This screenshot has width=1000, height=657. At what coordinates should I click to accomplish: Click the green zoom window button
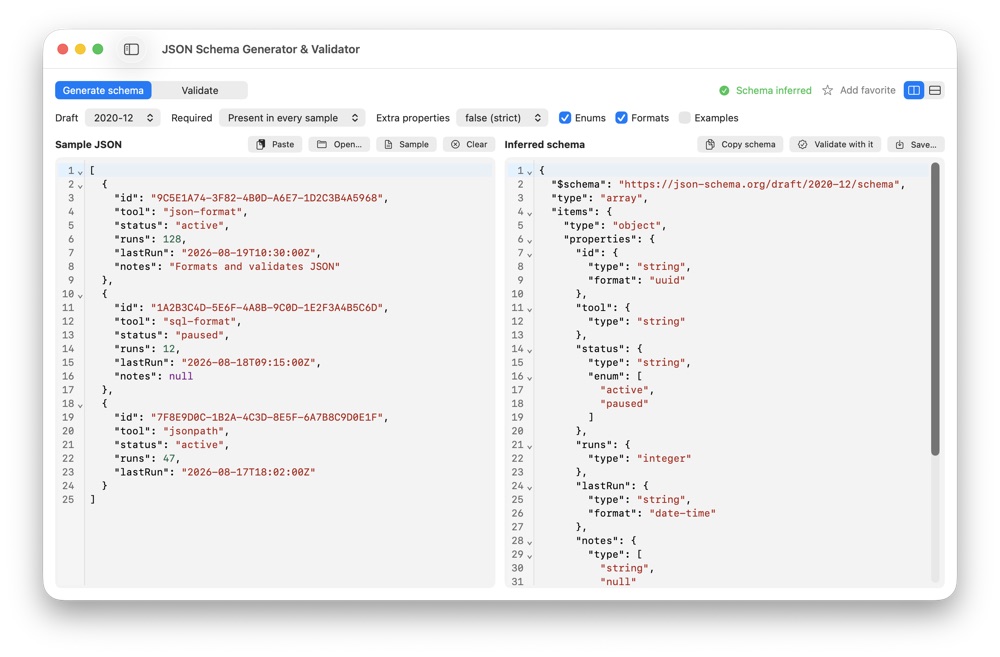98,49
